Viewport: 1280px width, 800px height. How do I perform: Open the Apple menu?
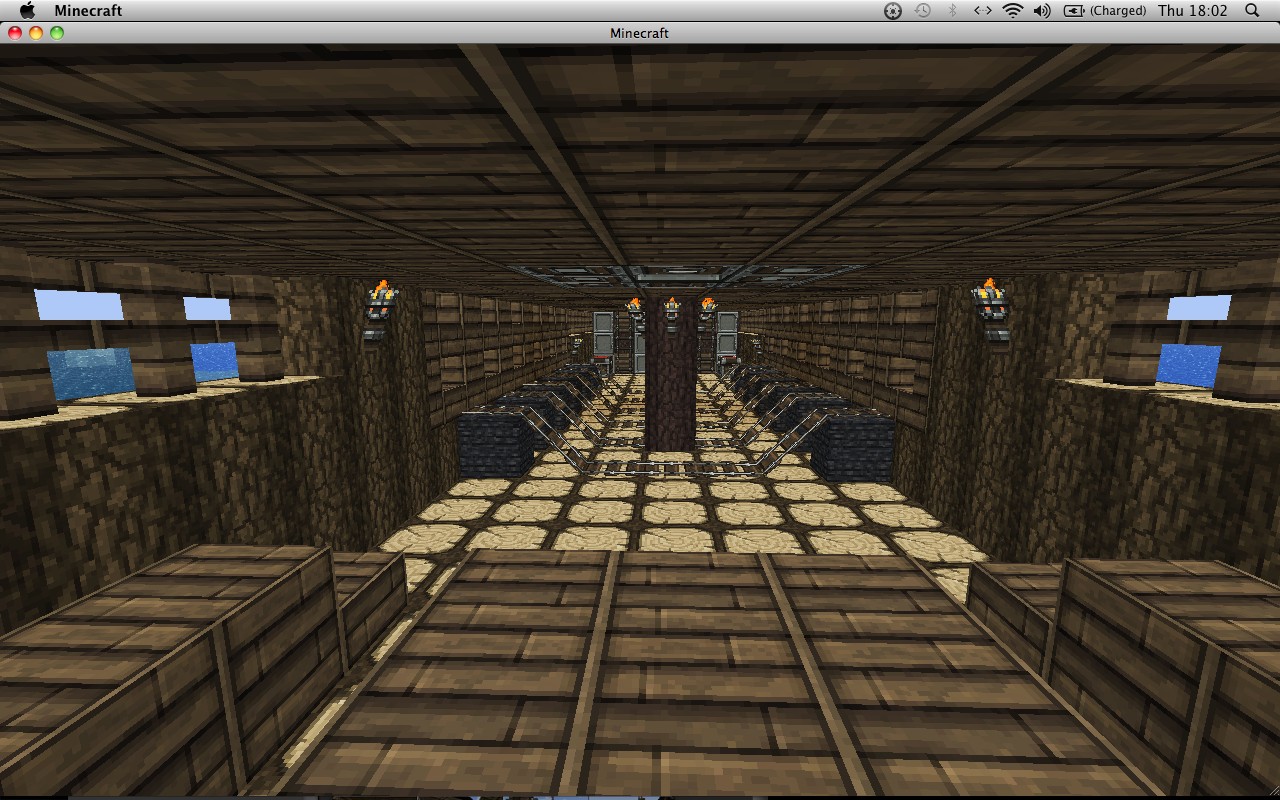(x=27, y=10)
